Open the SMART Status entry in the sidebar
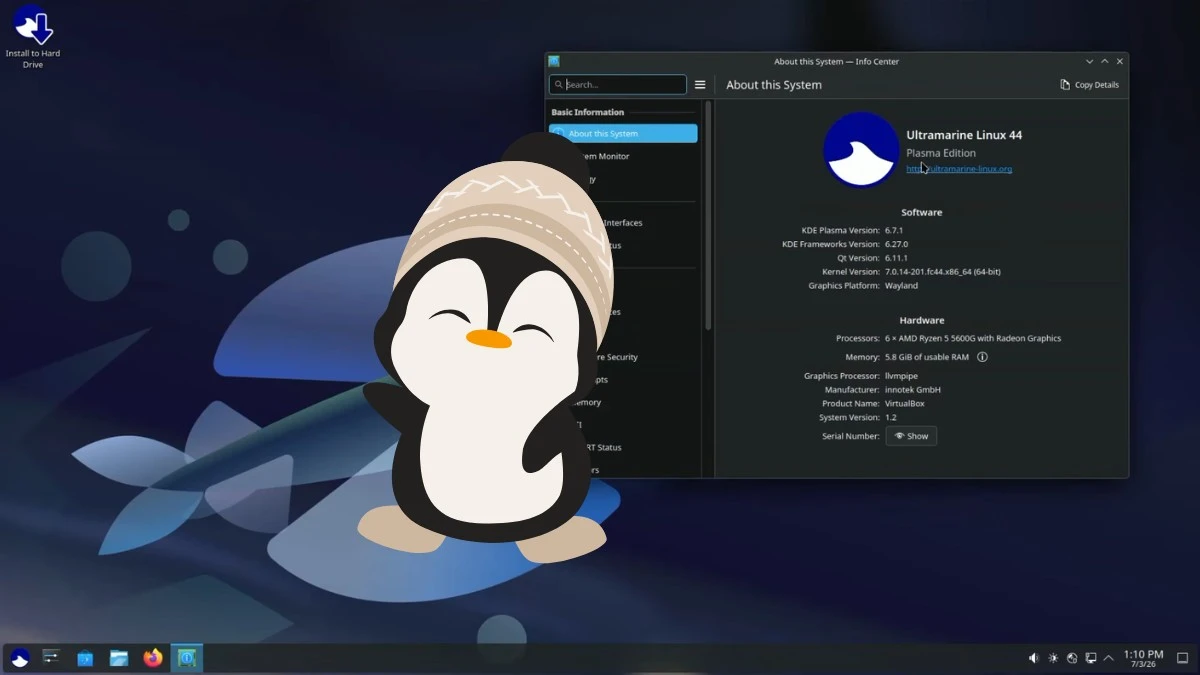 click(623, 447)
